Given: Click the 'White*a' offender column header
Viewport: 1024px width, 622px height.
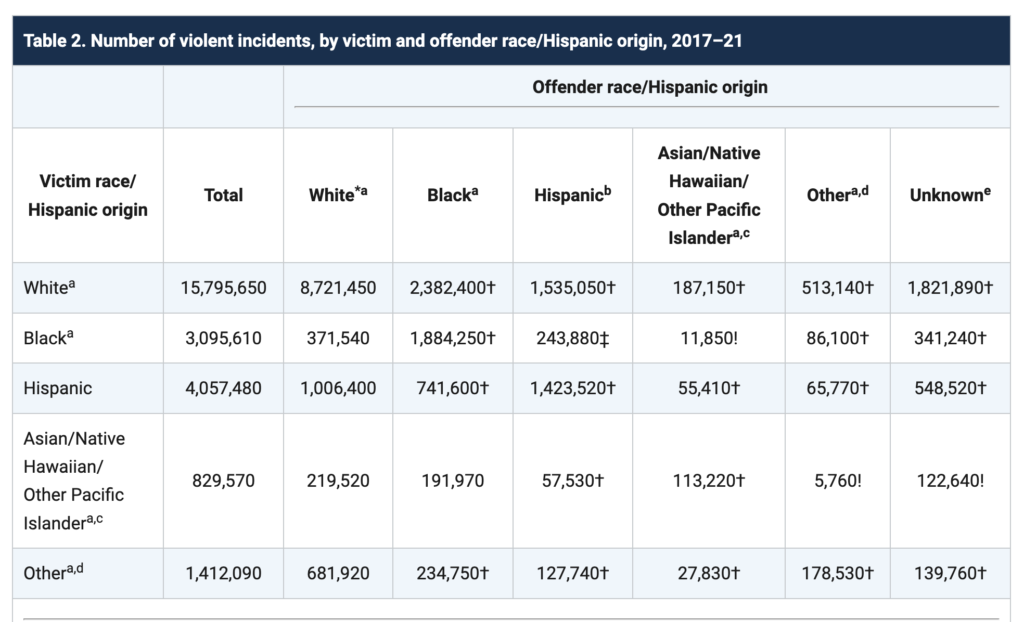Looking at the screenshot, I should click(x=338, y=195).
